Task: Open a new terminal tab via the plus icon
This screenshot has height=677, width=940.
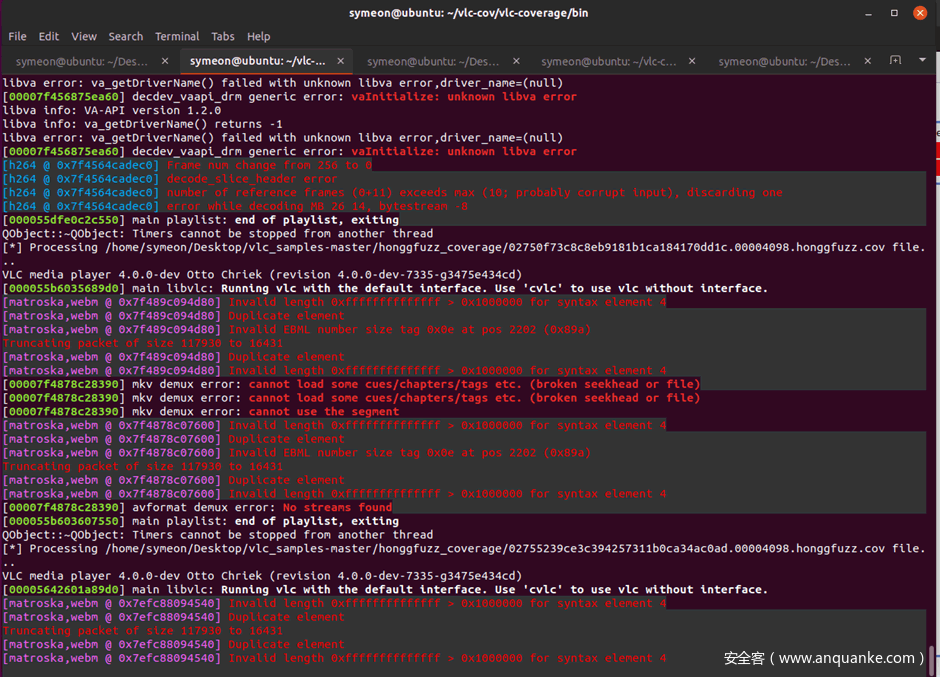Action: [x=895, y=61]
